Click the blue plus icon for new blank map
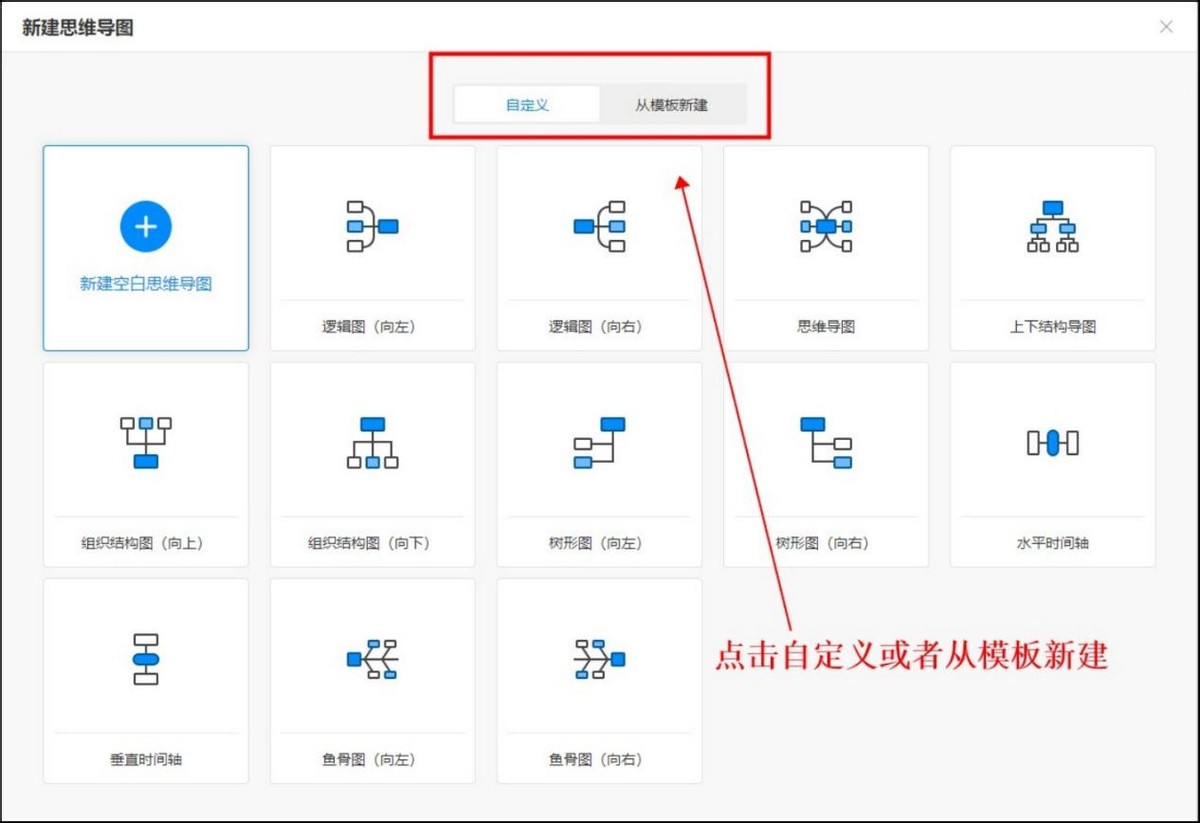 146,226
